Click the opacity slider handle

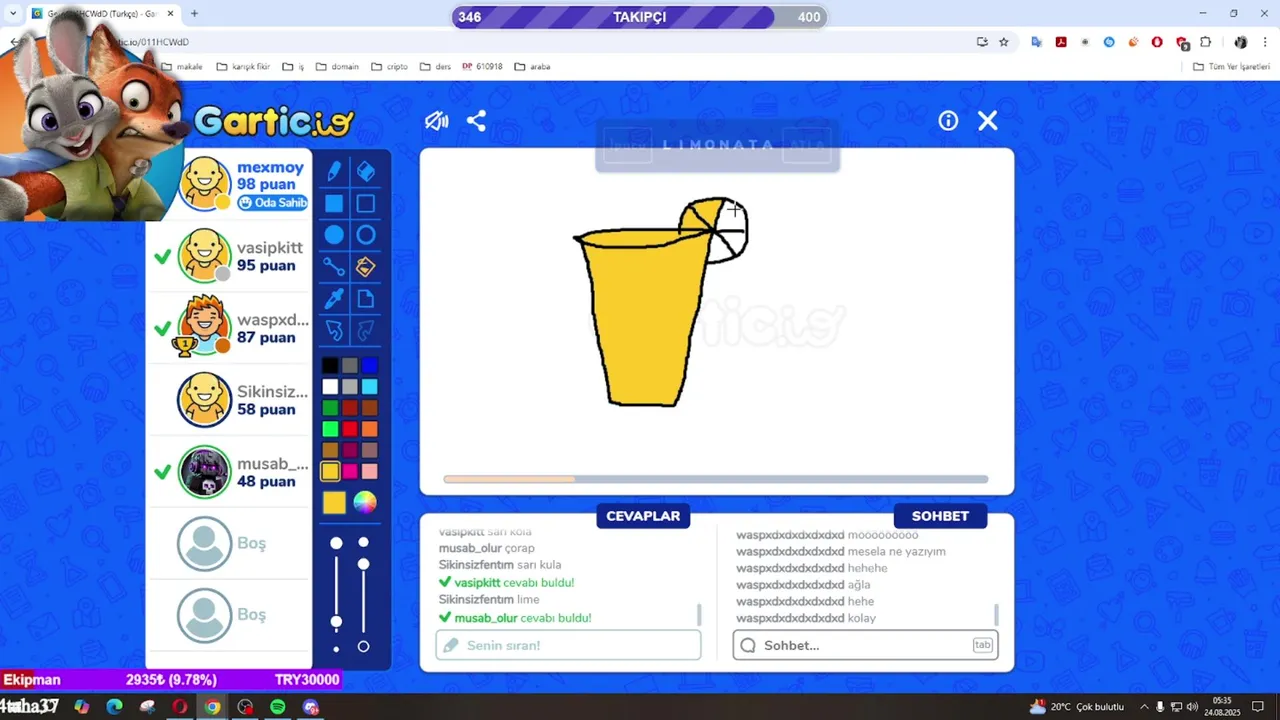[x=363, y=564]
